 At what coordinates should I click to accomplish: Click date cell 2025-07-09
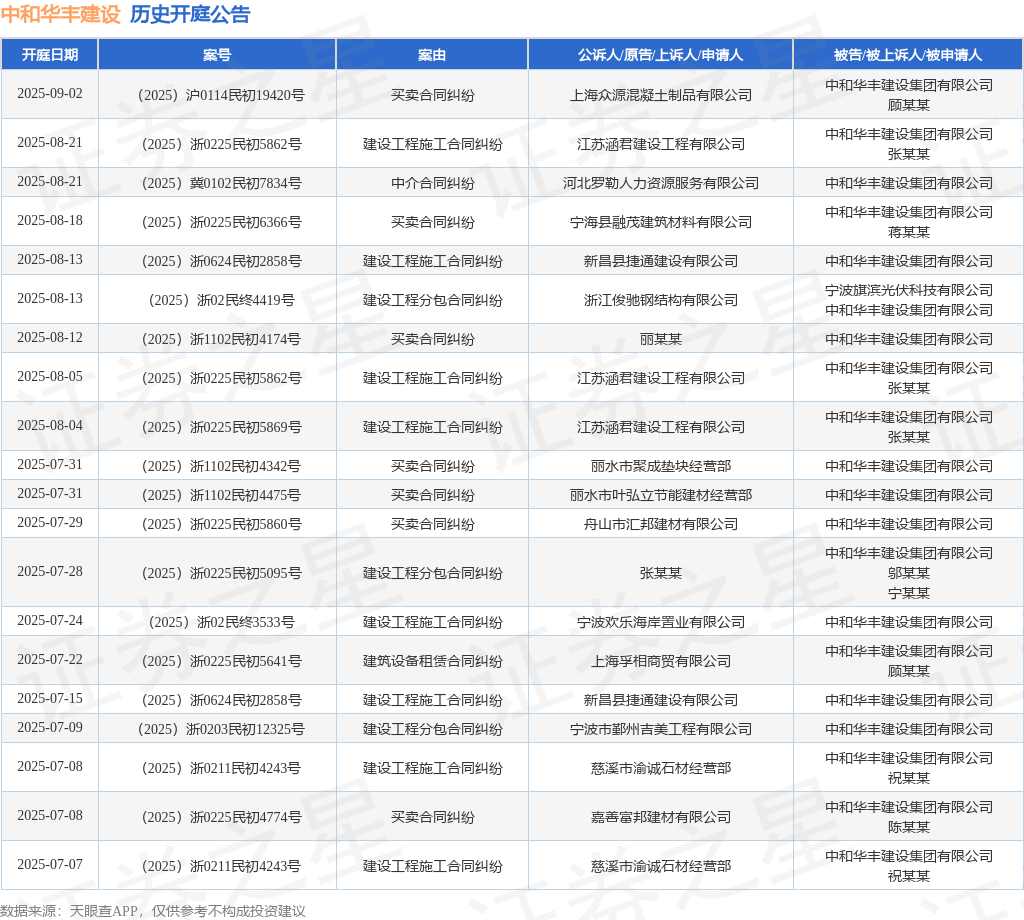click(x=50, y=727)
